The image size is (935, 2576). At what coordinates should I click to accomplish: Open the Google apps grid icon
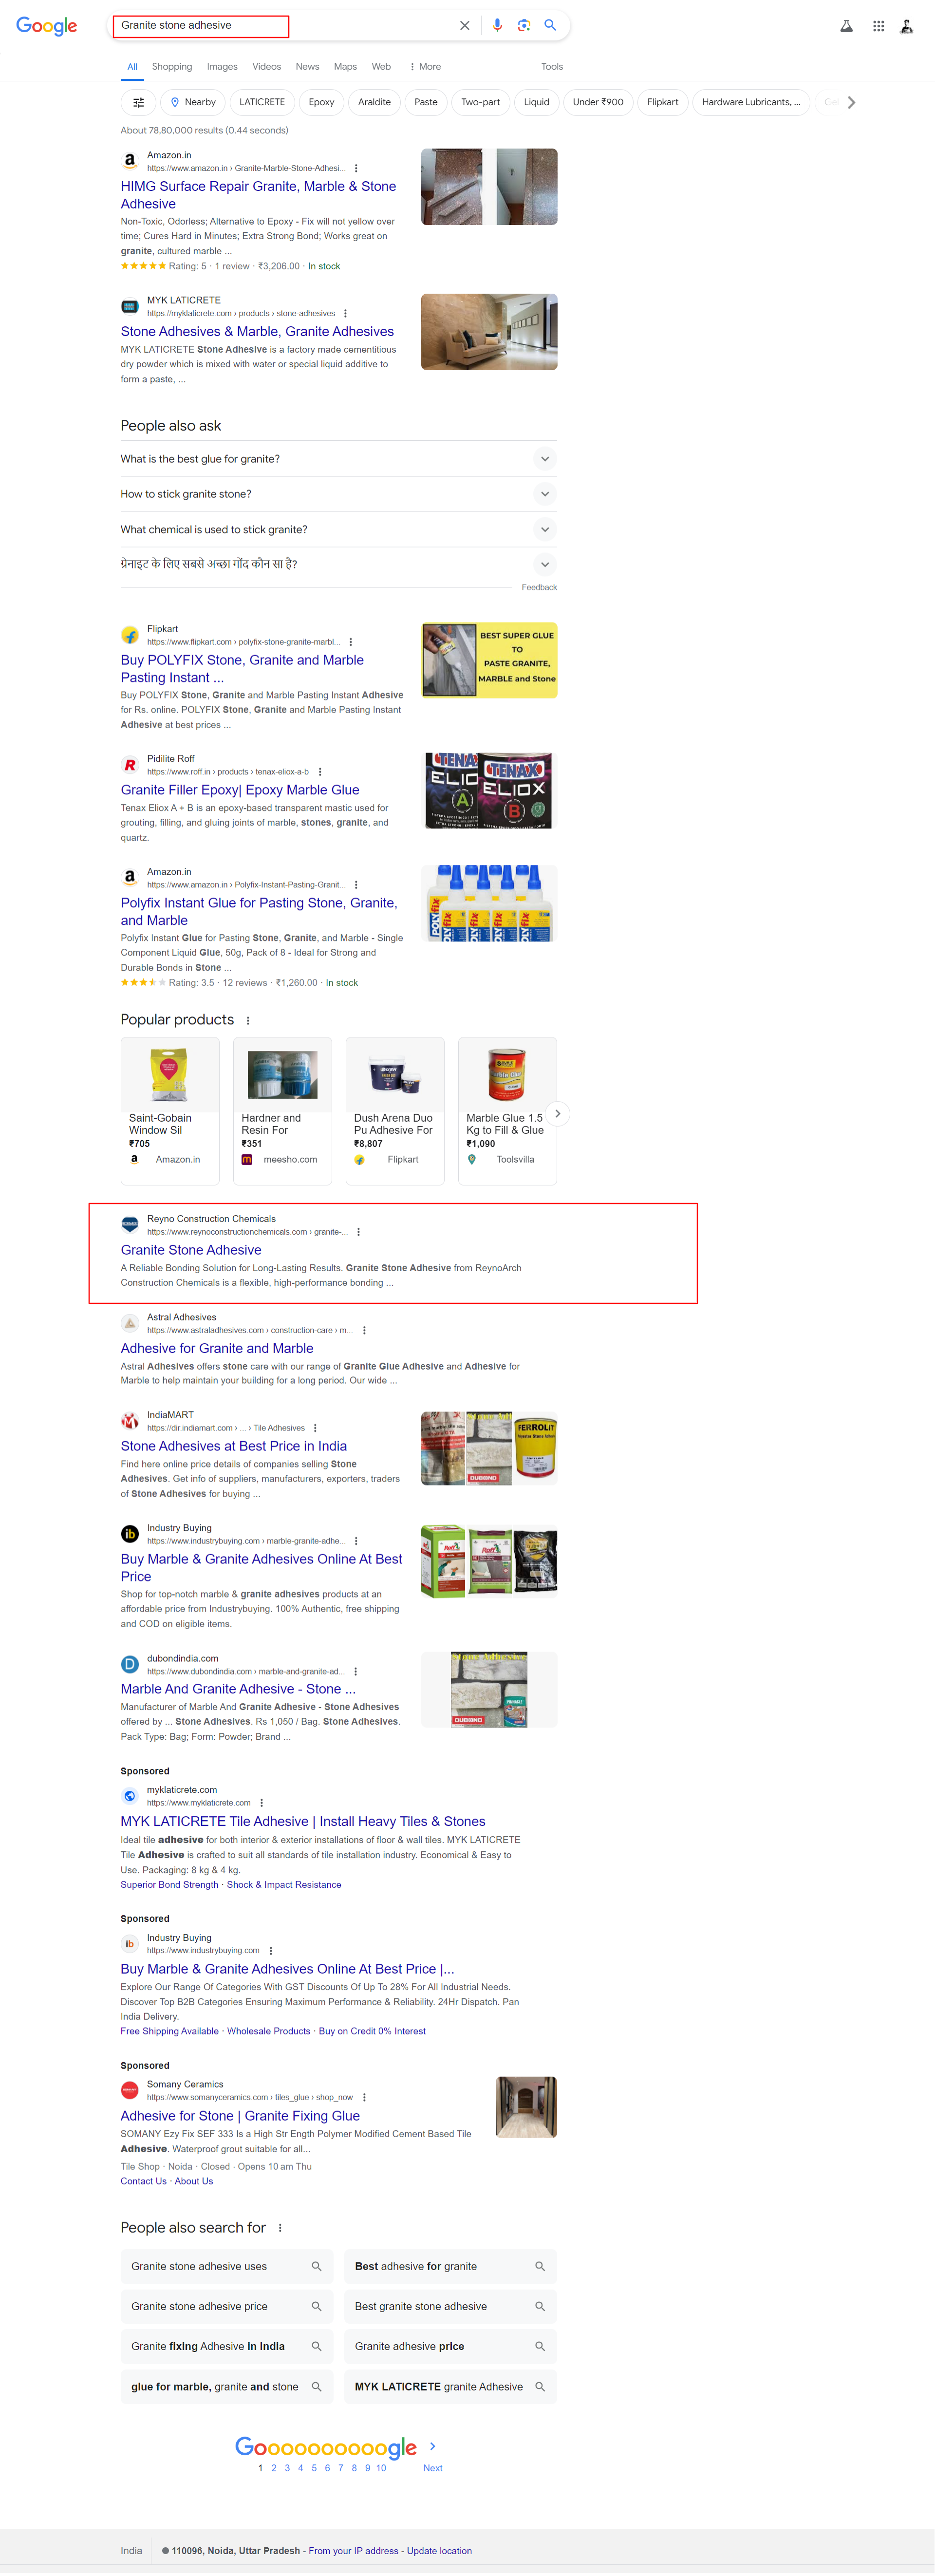pyautogui.click(x=878, y=26)
